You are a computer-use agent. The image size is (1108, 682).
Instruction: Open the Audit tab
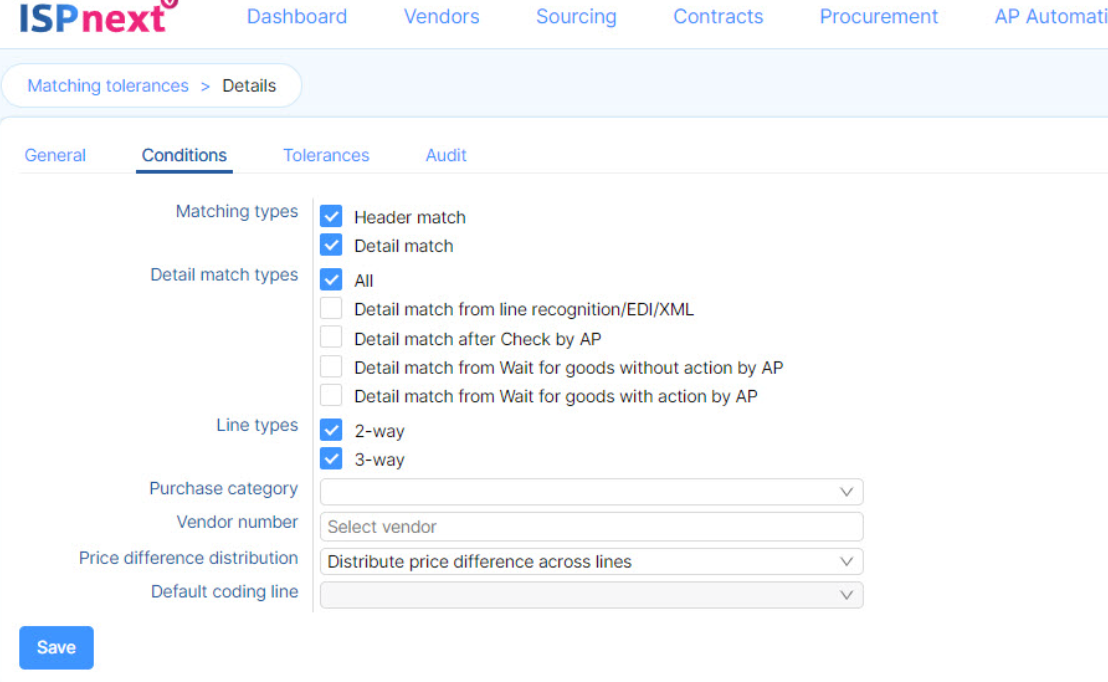point(446,155)
